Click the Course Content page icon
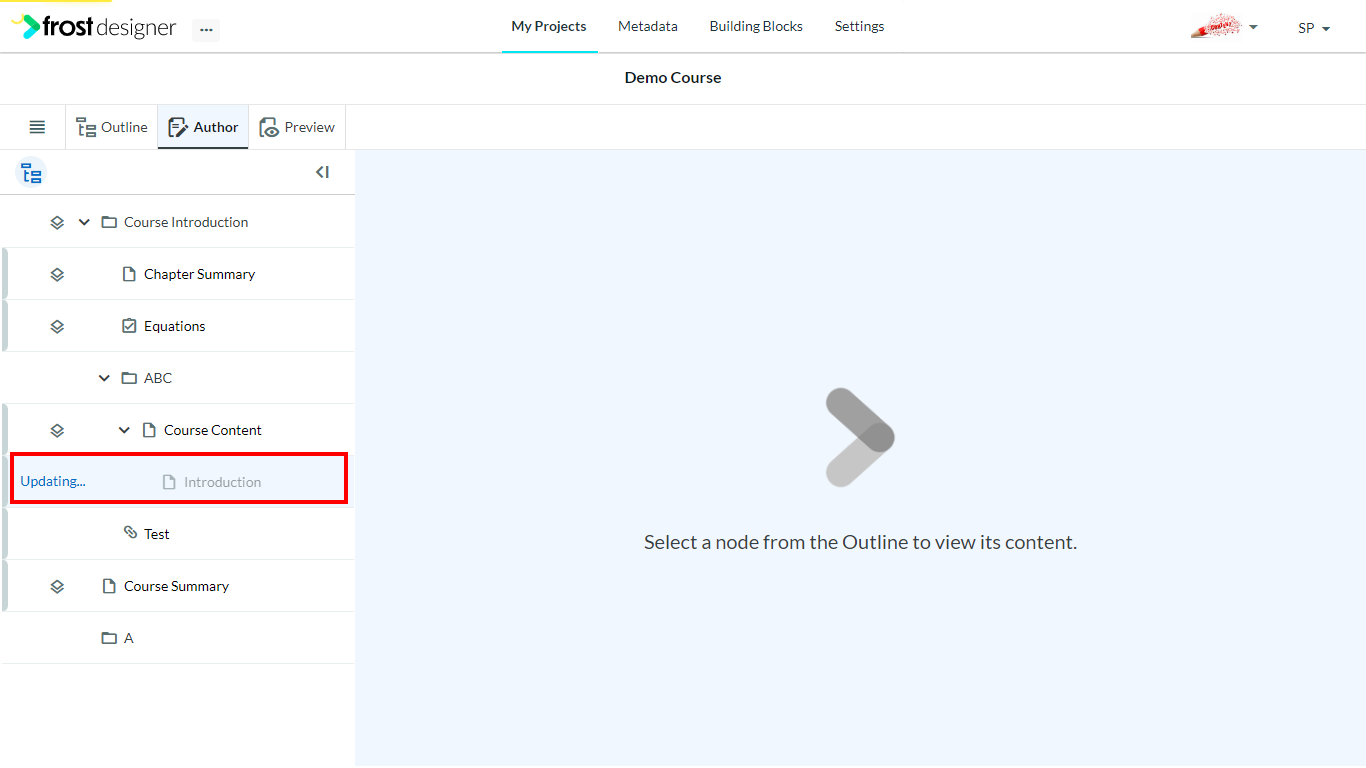Screen dimensions: 1366x768 (x=149, y=430)
